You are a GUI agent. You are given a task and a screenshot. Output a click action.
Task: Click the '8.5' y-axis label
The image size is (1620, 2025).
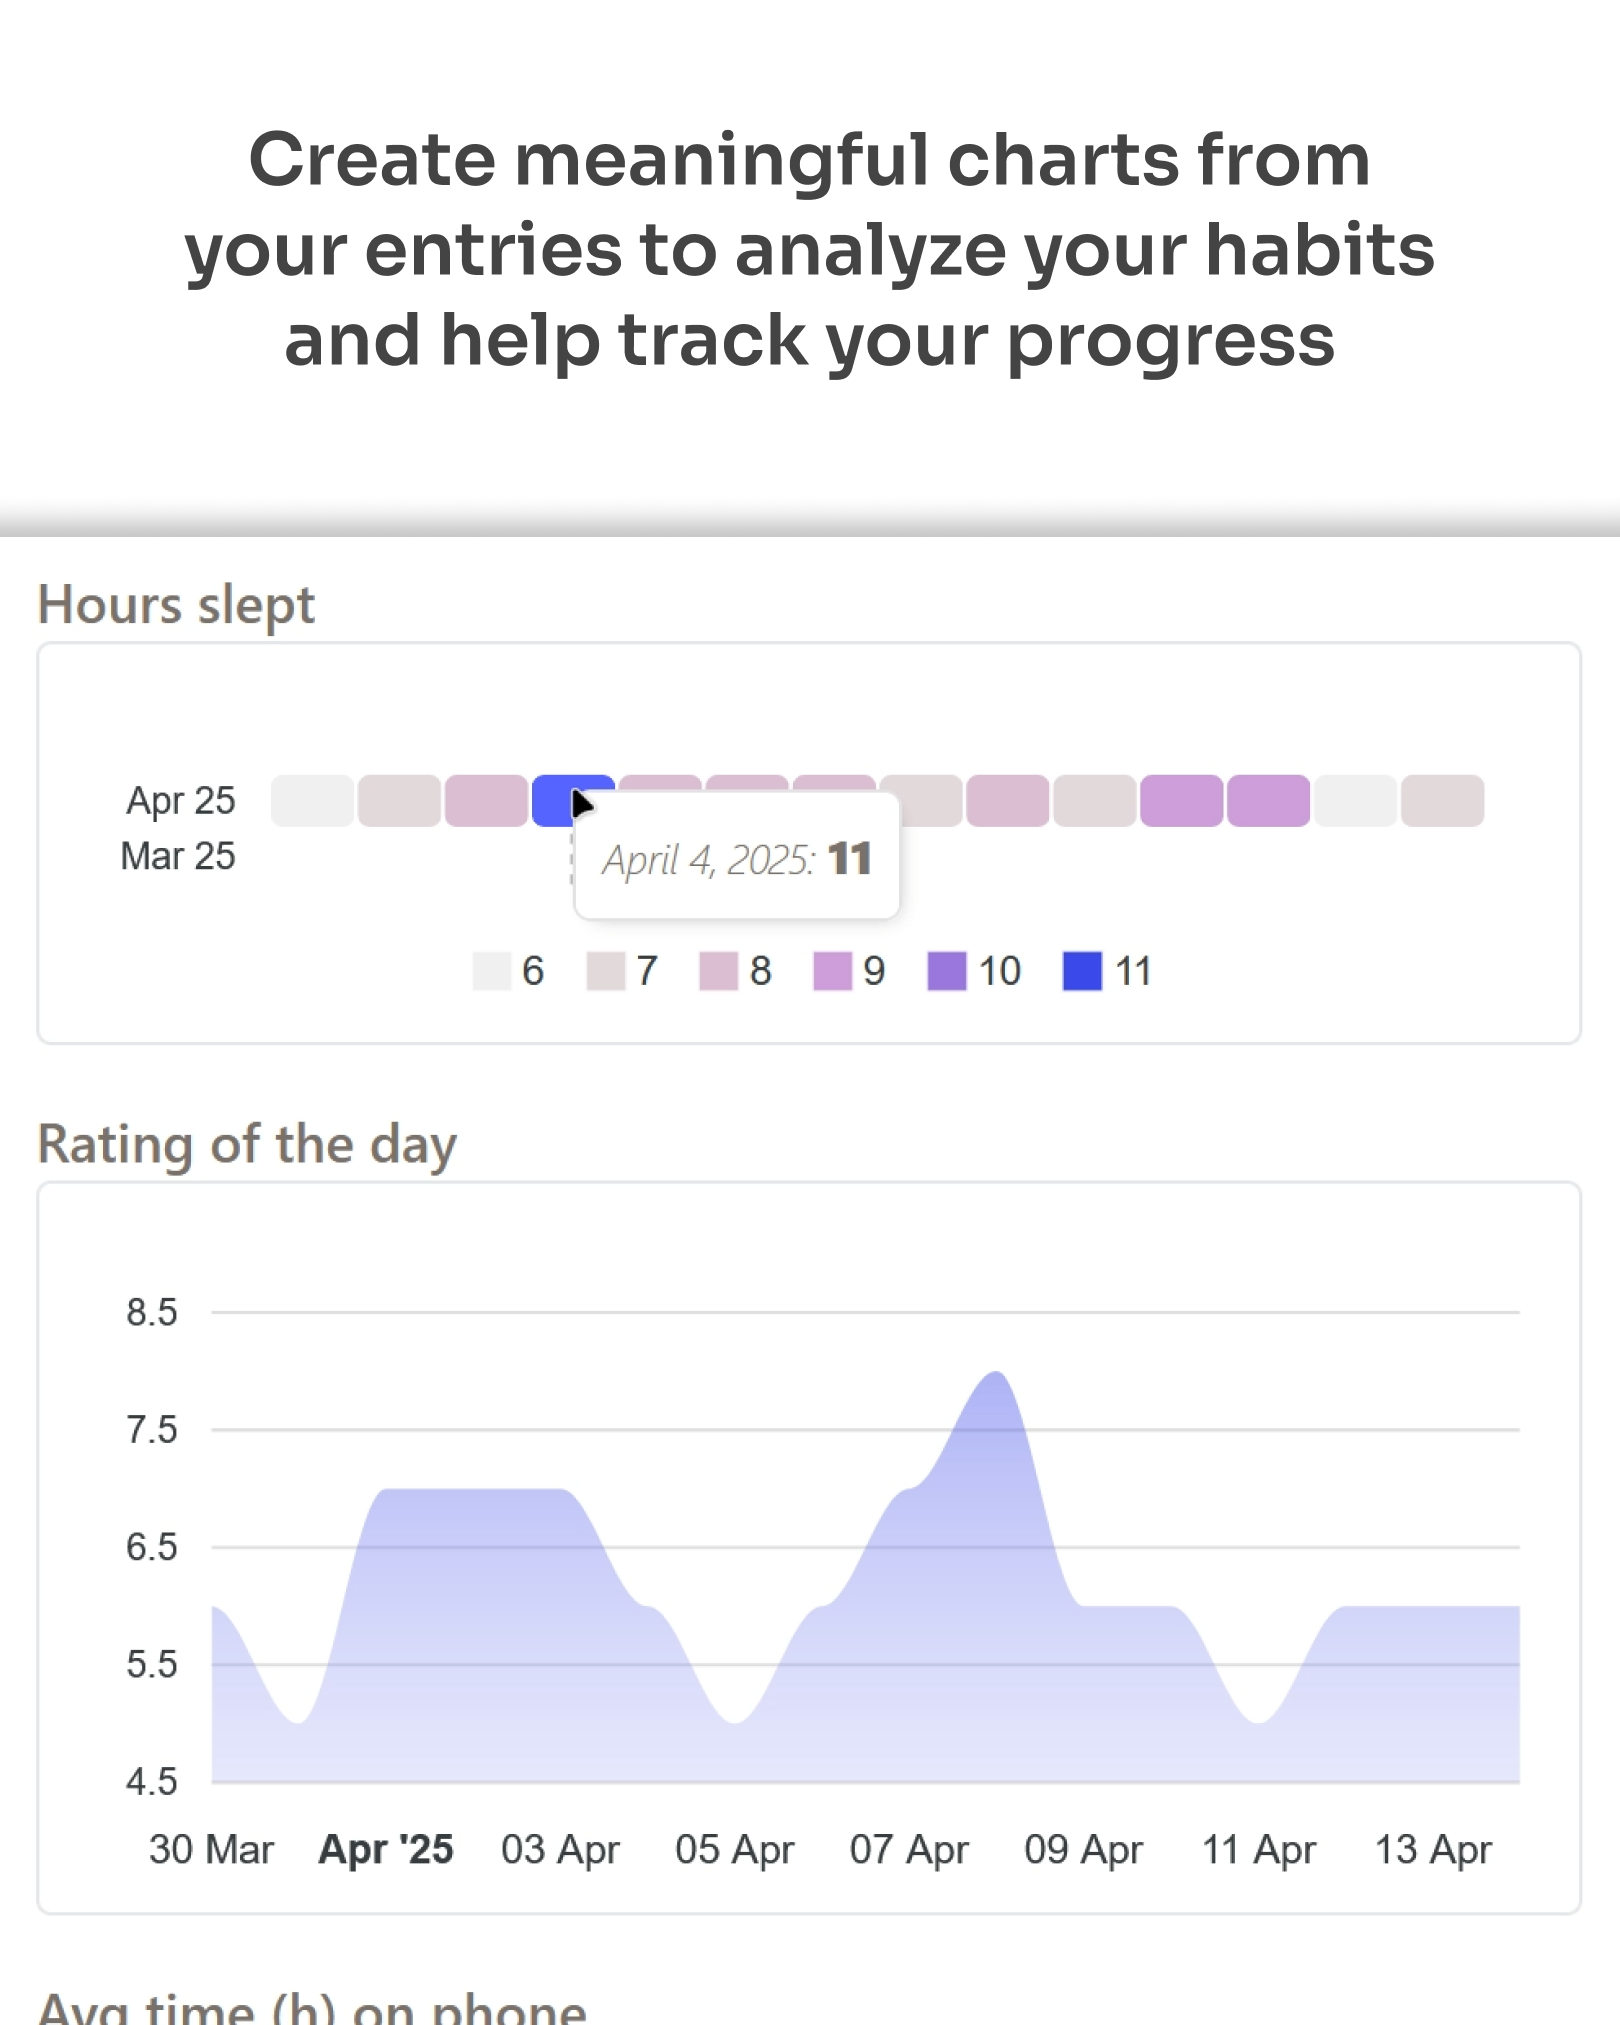pyautogui.click(x=151, y=1312)
